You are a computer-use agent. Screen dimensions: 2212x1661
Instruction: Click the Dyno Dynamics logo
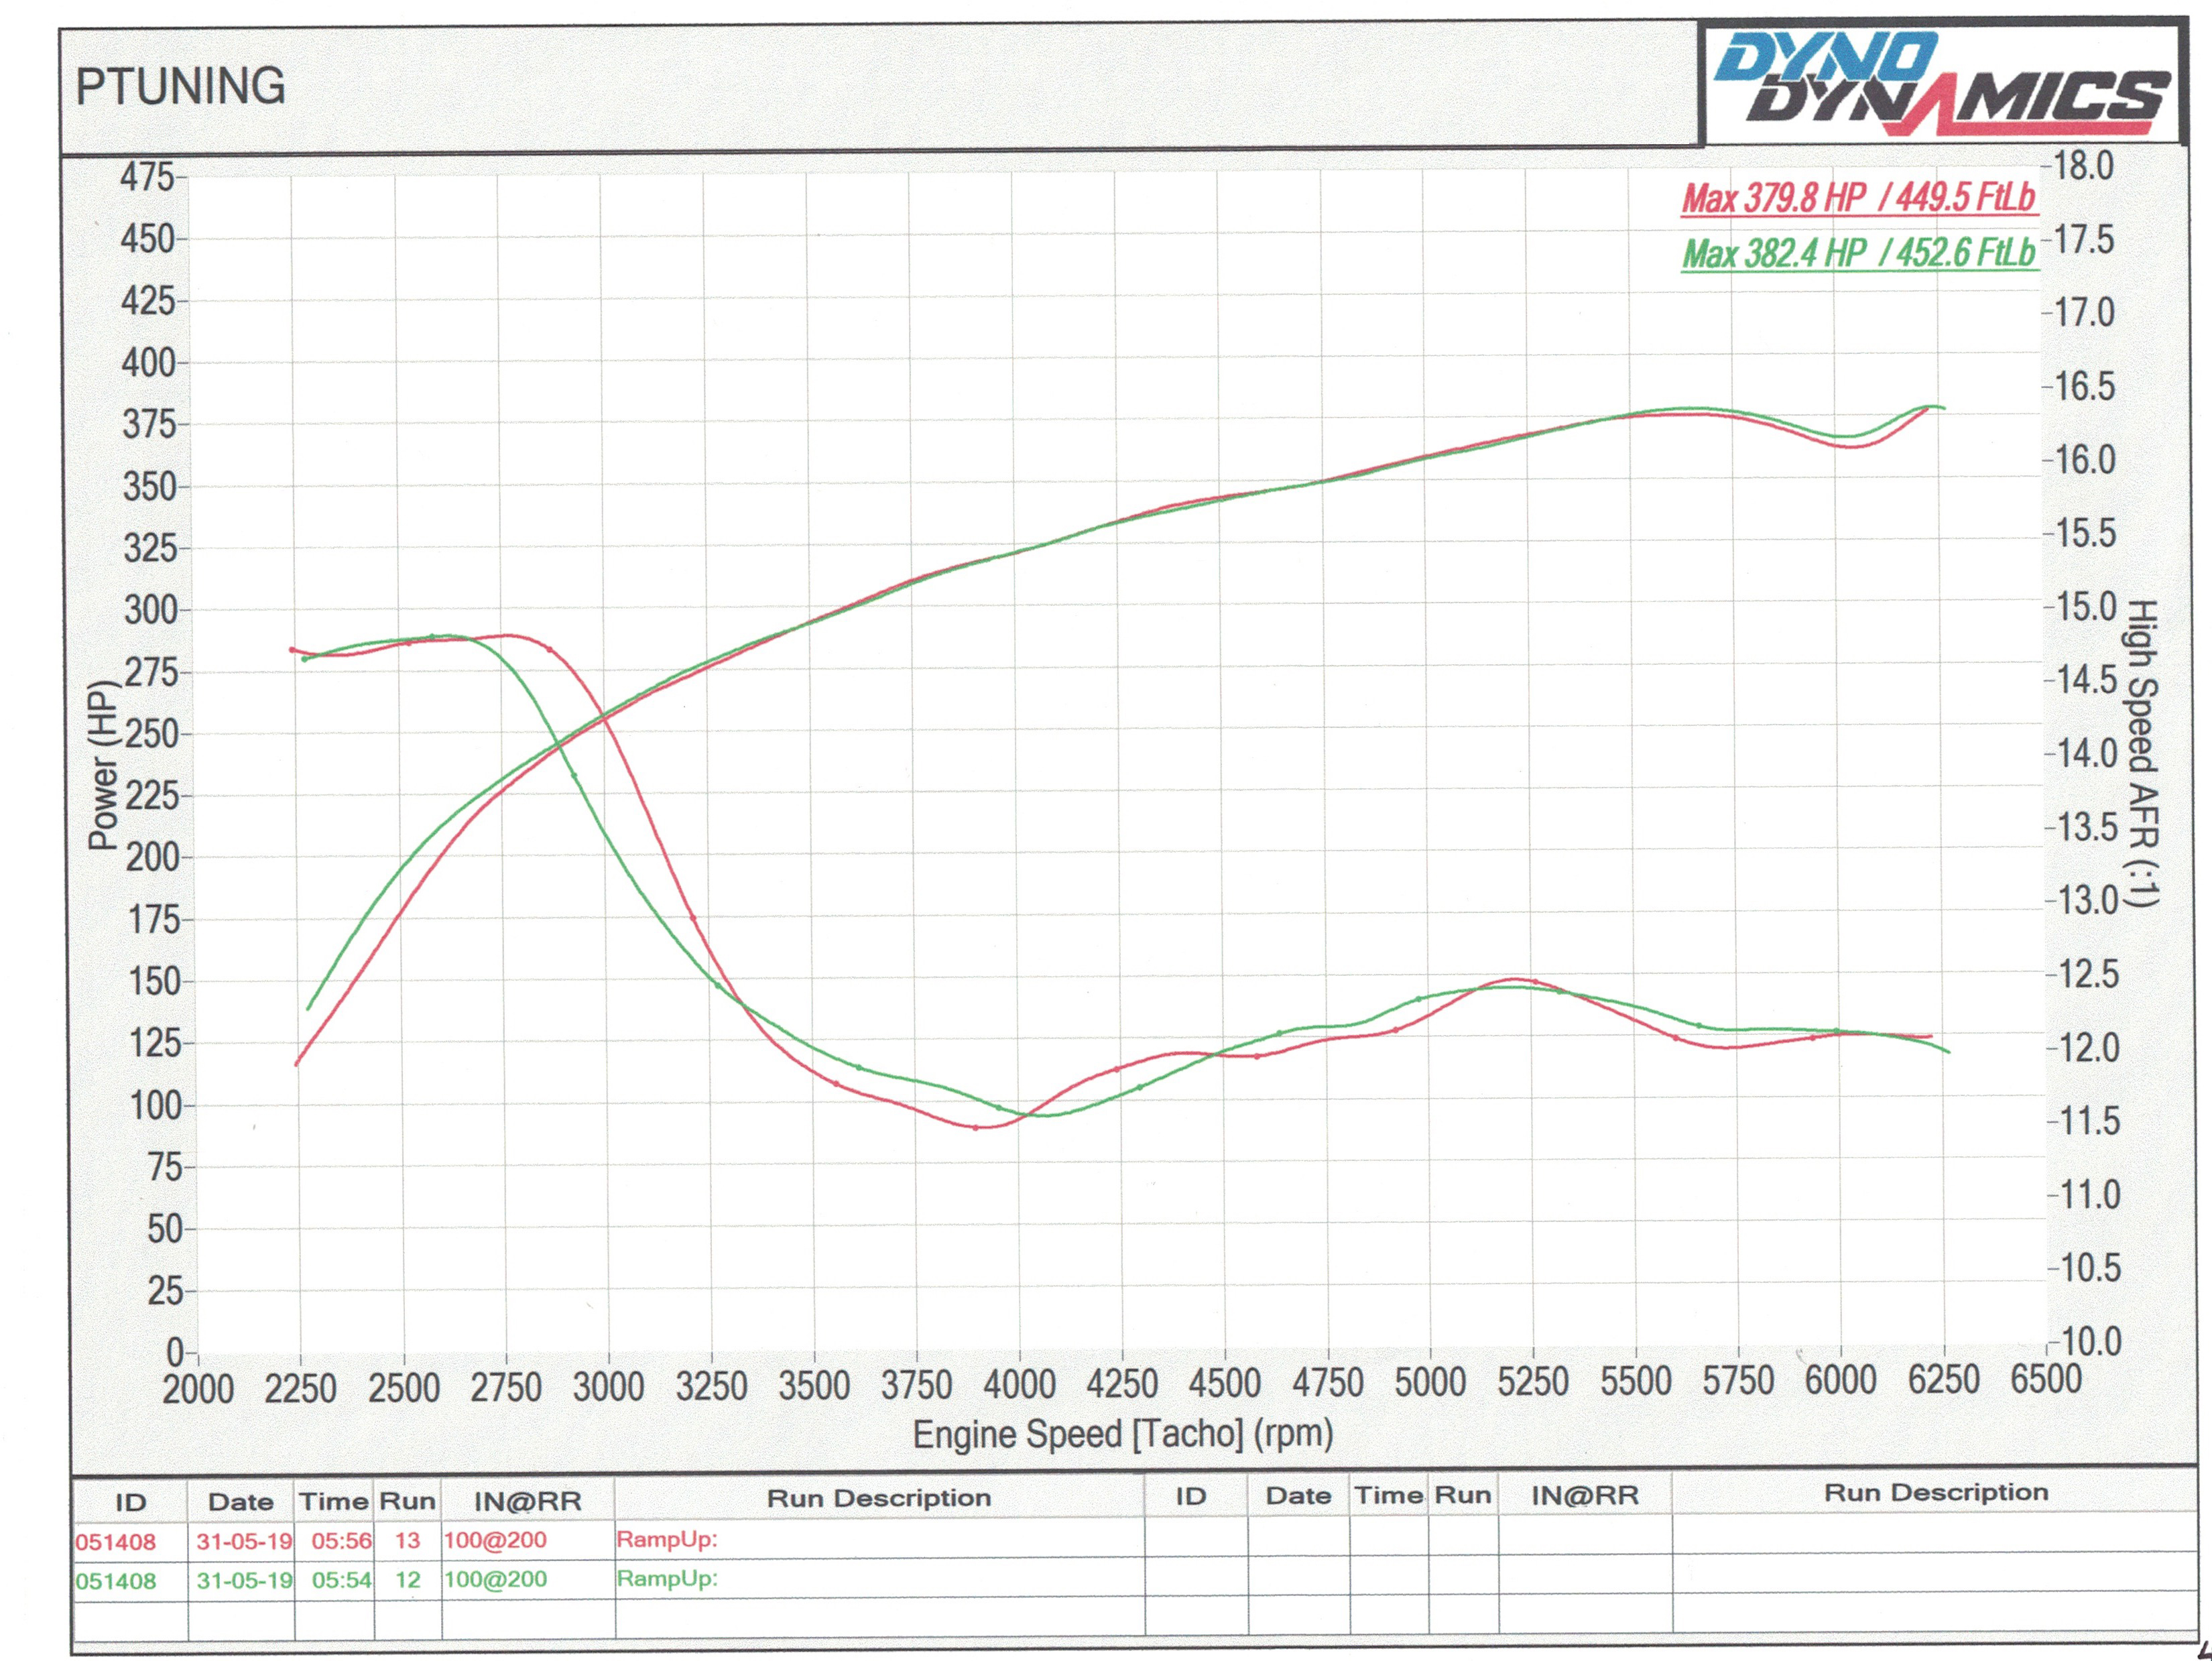[x=1940, y=84]
